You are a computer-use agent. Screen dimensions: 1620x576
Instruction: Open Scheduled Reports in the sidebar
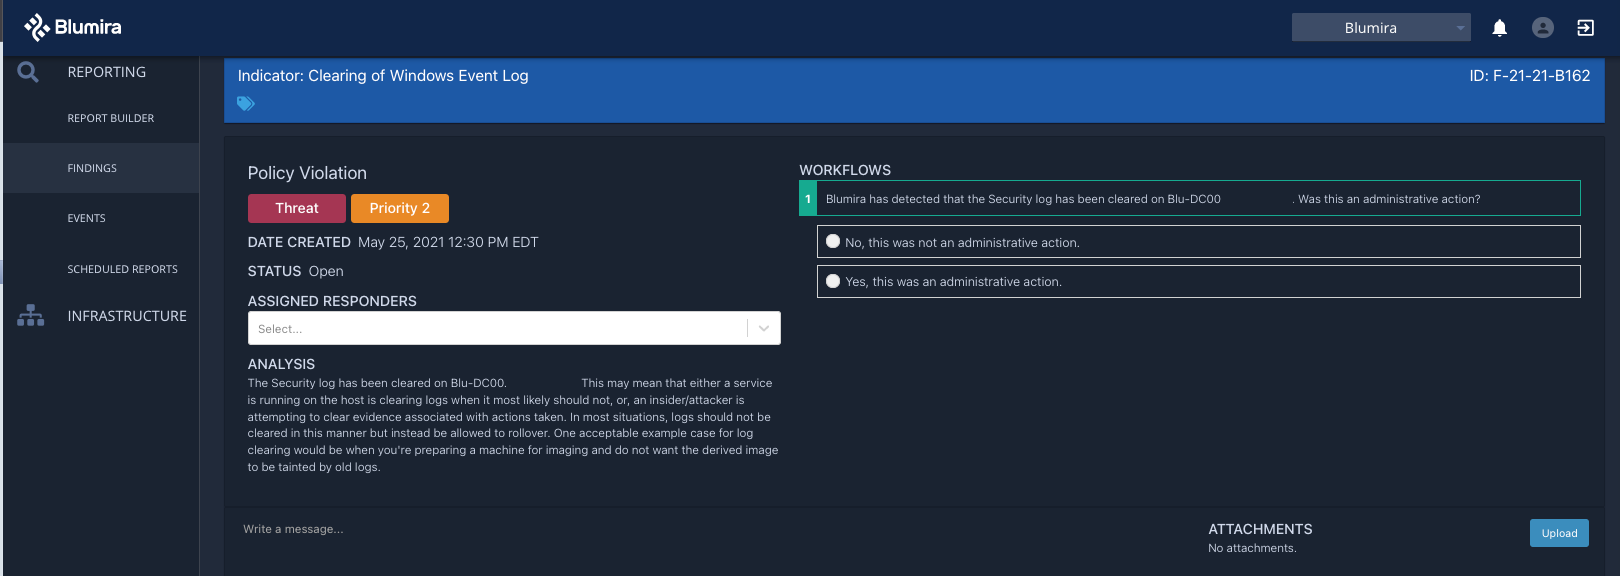click(123, 269)
